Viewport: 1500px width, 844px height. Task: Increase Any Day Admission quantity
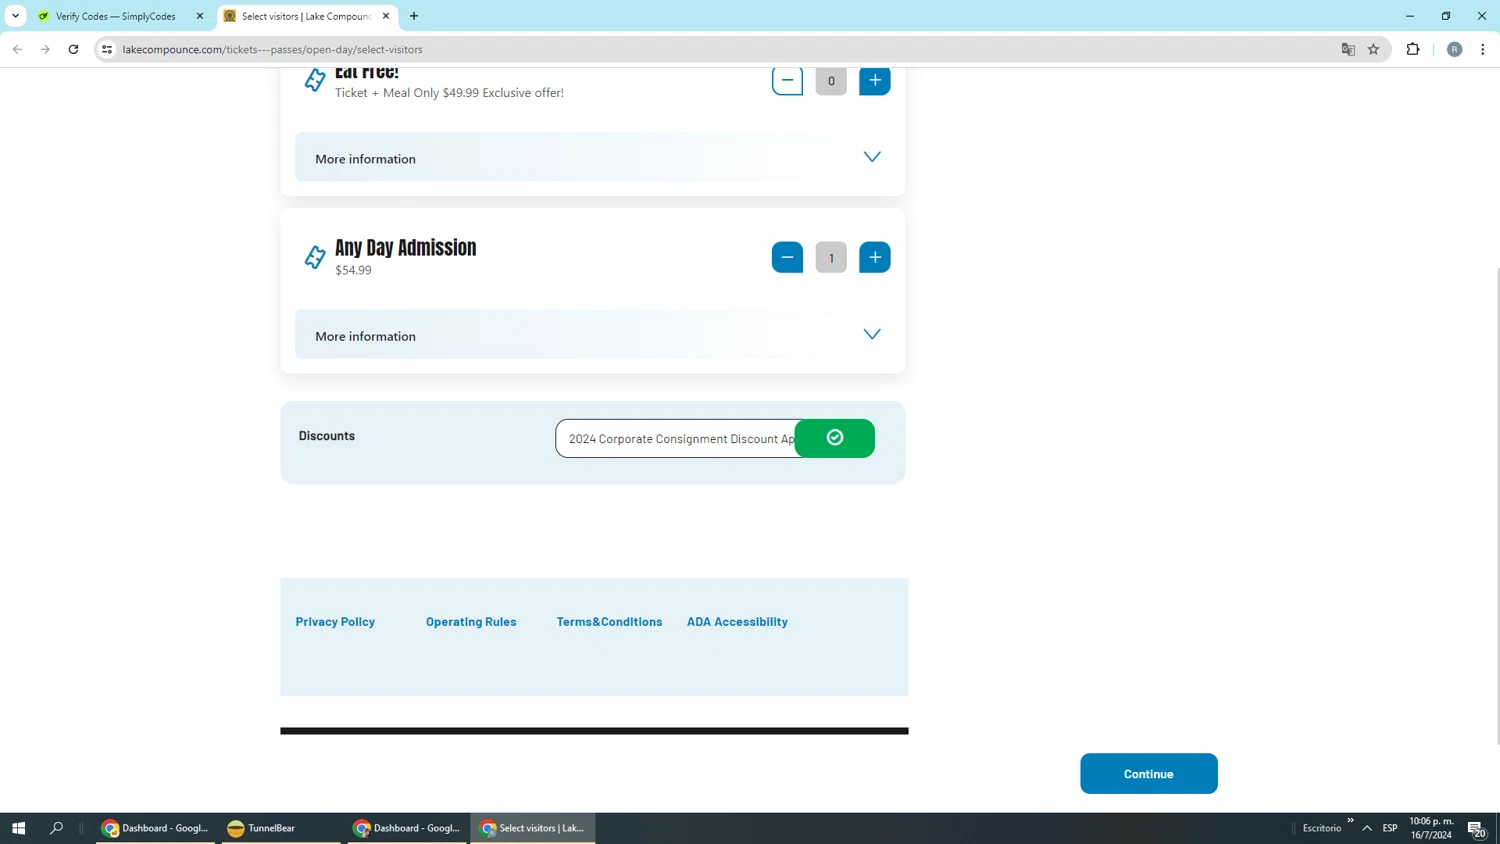click(875, 258)
